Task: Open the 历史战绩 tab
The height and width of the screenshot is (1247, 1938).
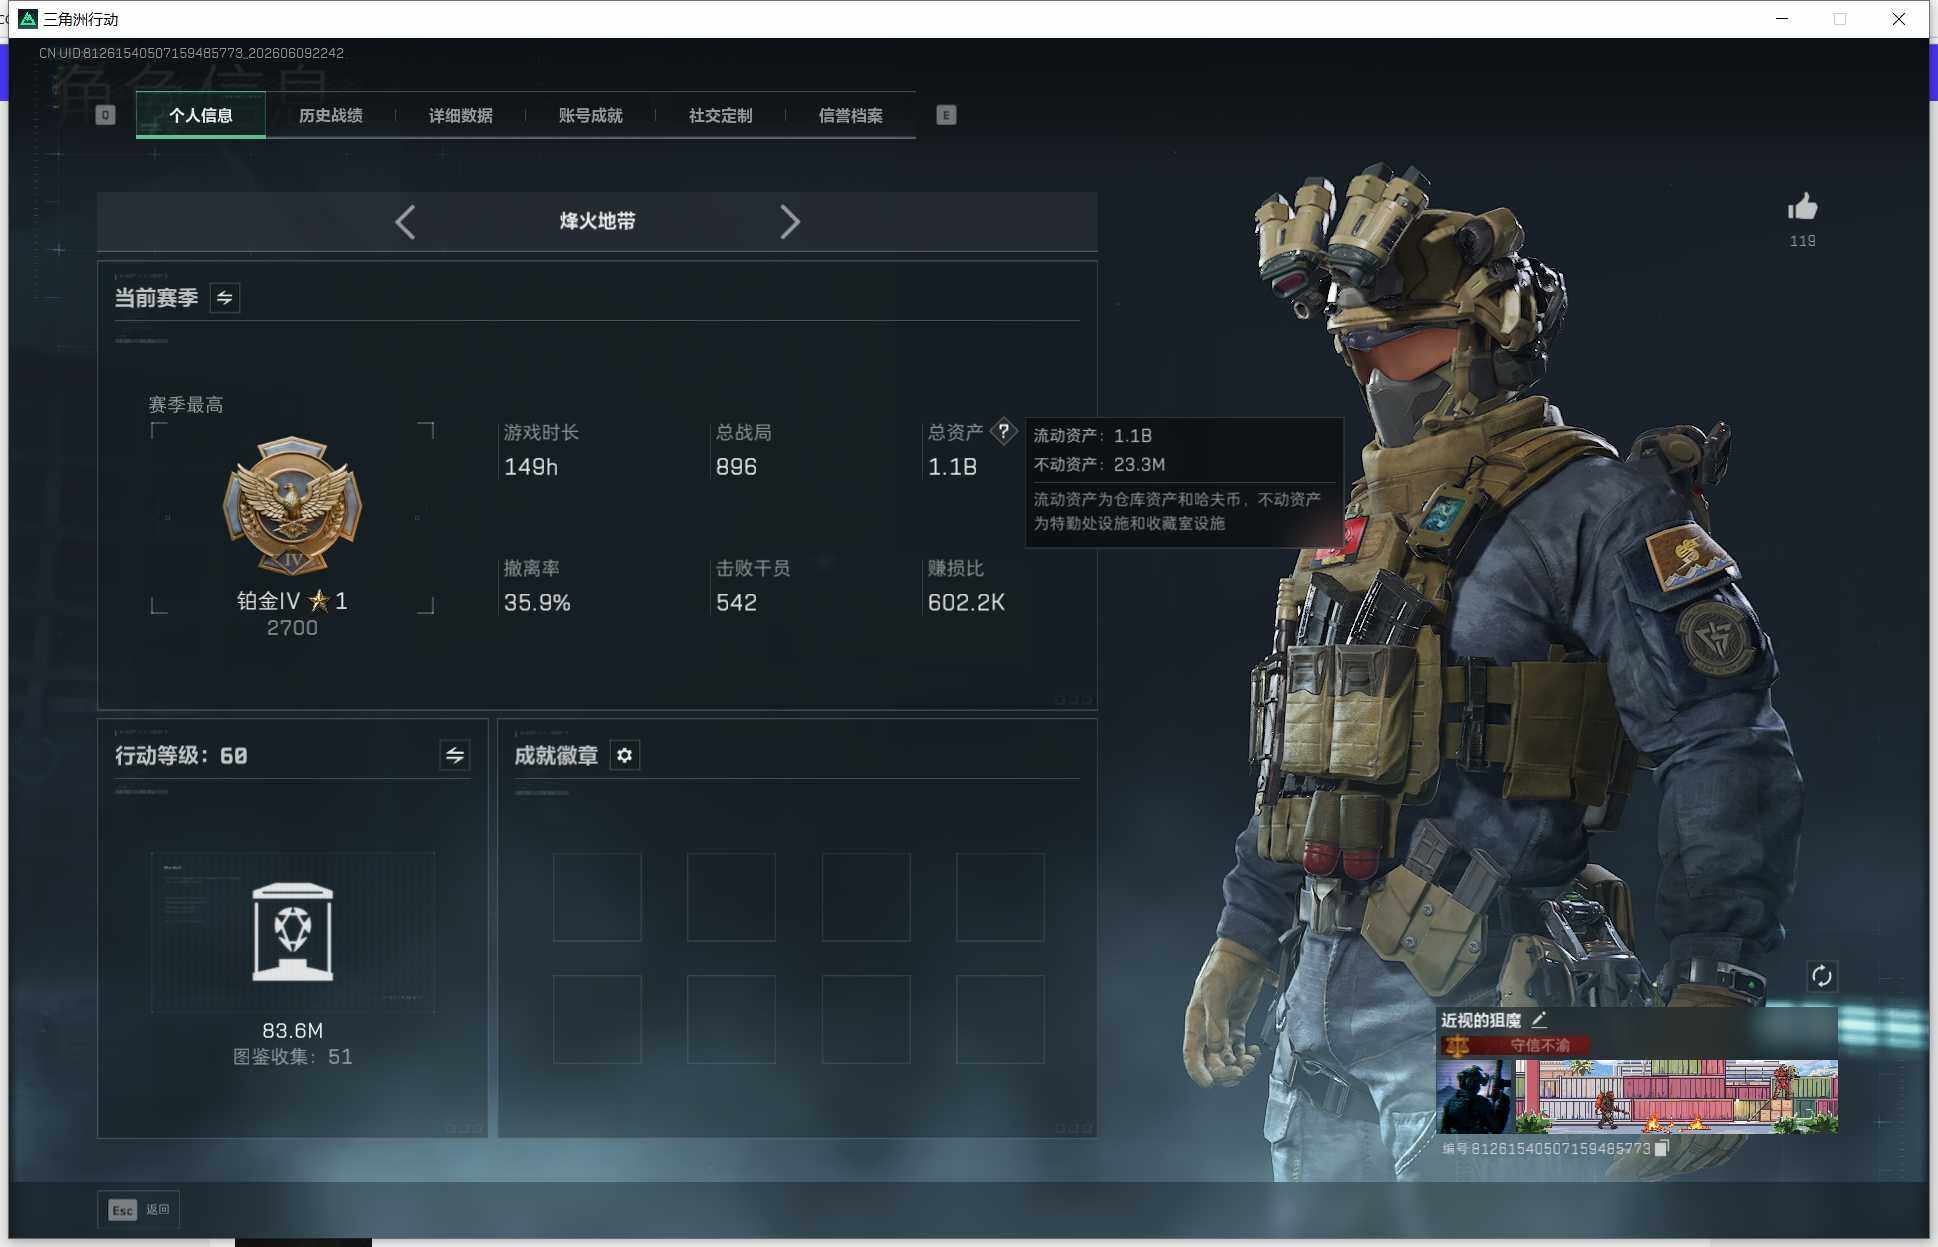Action: click(331, 115)
